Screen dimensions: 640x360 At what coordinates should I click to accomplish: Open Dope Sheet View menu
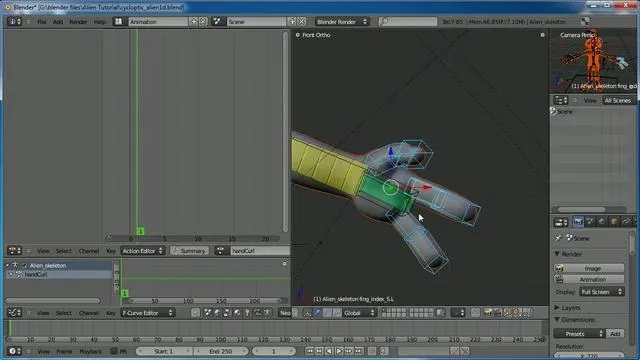pyautogui.click(x=43, y=251)
